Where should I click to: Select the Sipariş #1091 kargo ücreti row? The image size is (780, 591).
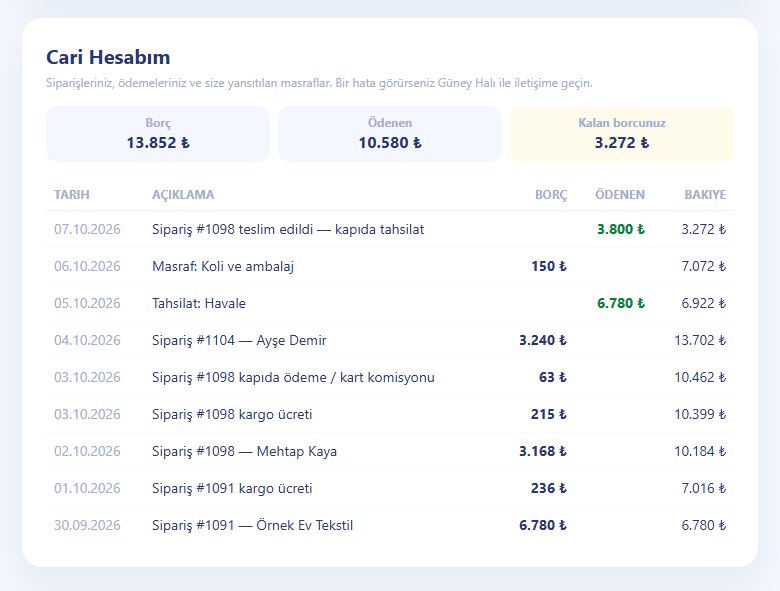pyautogui.click(x=390, y=488)
